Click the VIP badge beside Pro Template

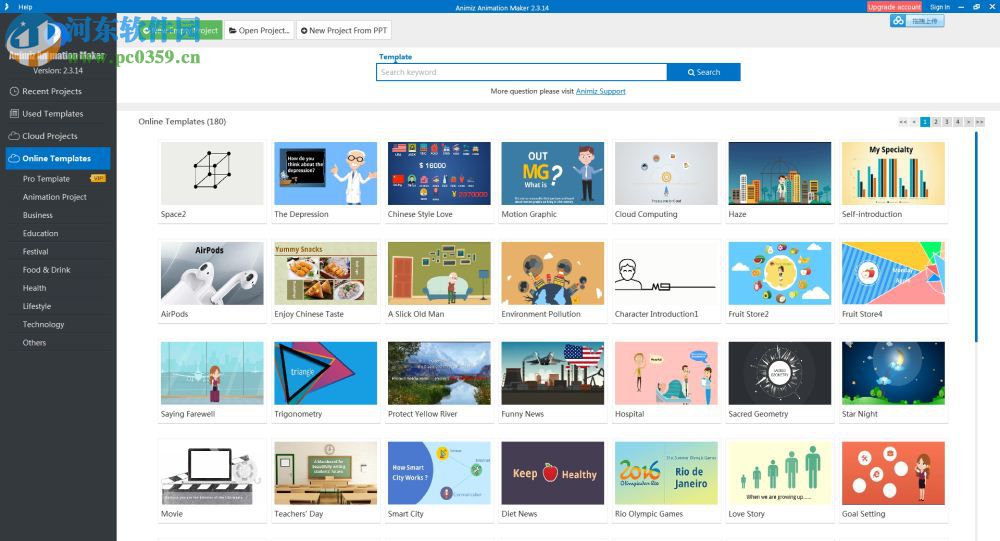tap(98, 179)
